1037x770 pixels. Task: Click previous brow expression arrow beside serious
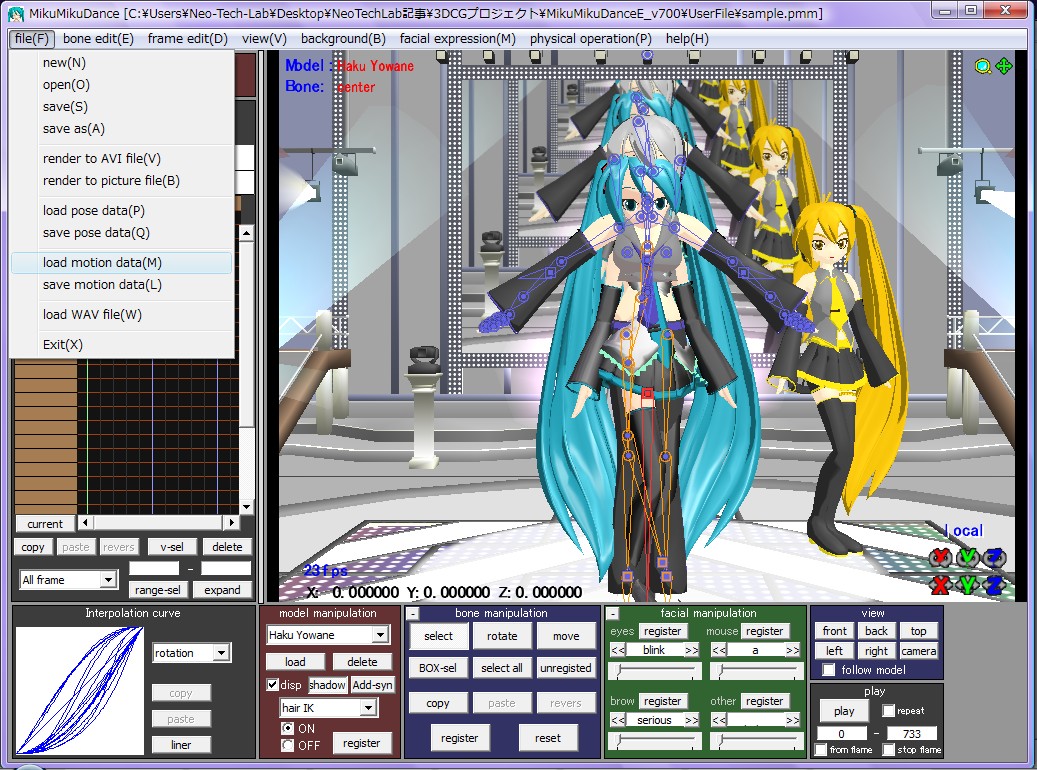[618, 720]
